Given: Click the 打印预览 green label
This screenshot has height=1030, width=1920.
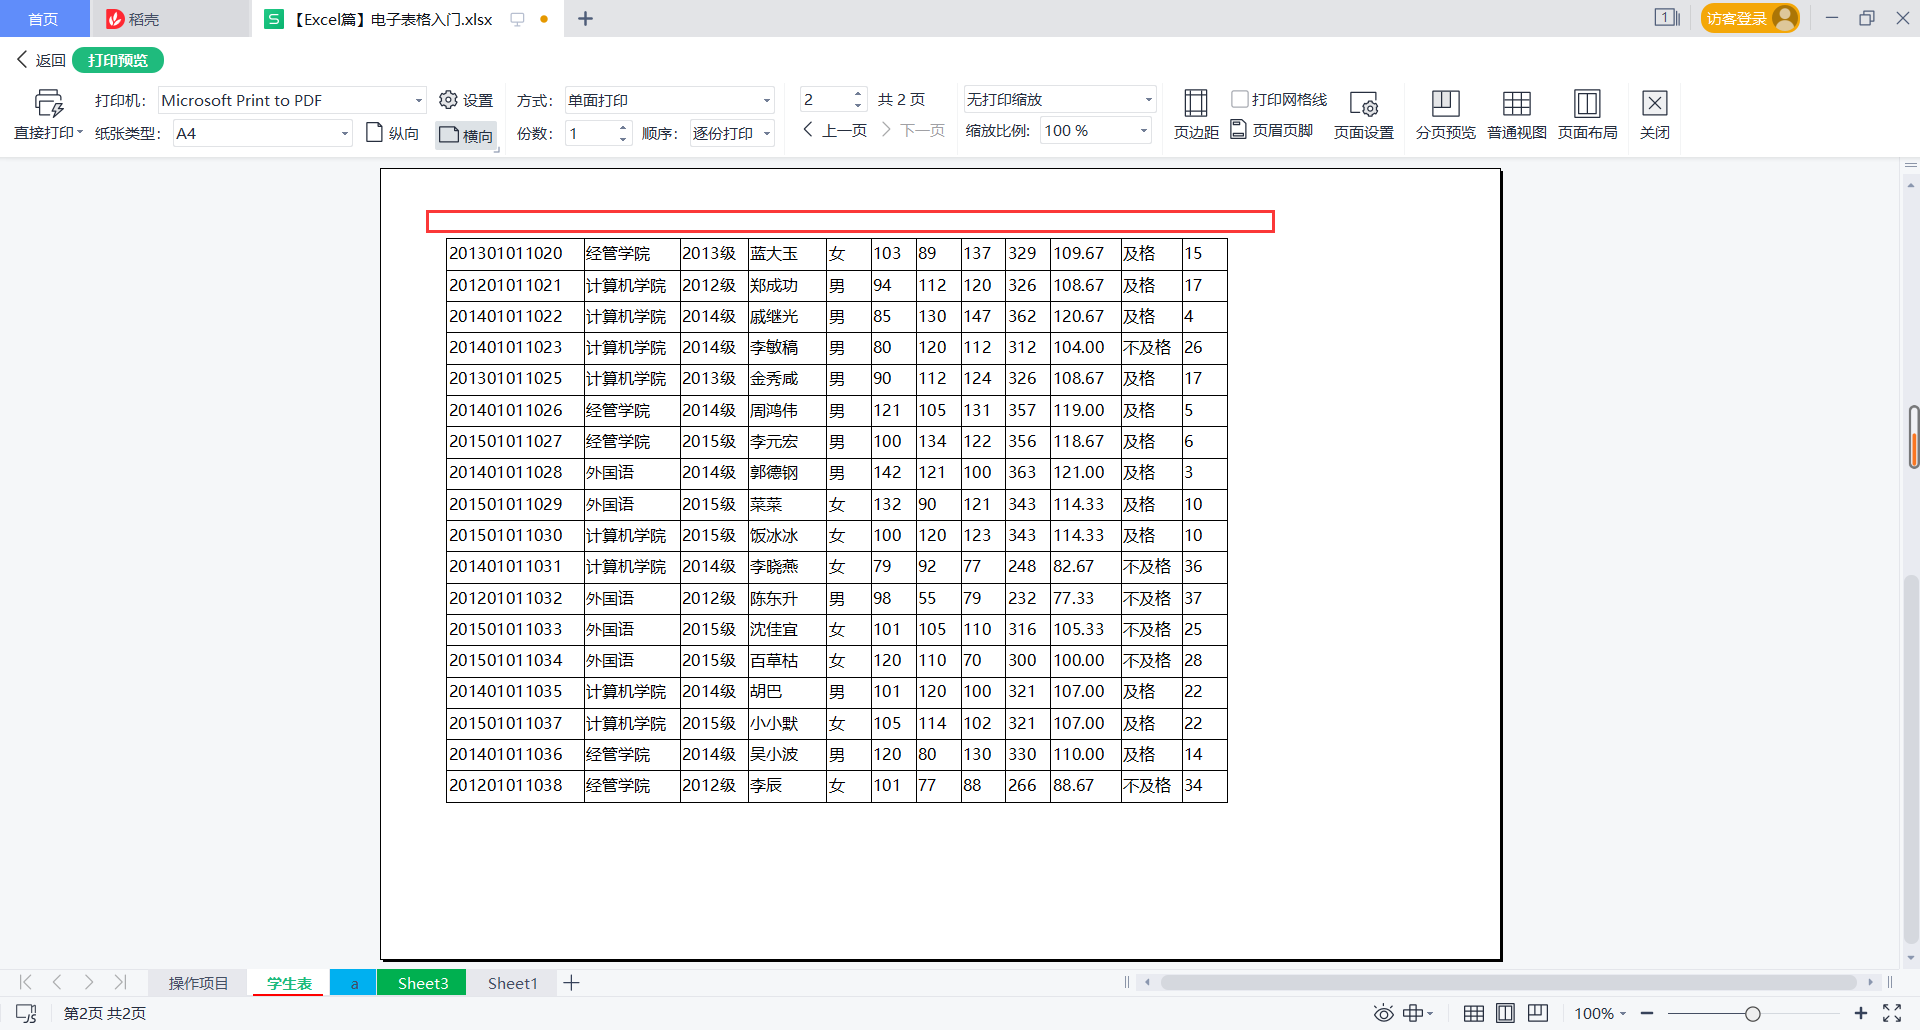Looking at the screenshot, I should (118, 60).
